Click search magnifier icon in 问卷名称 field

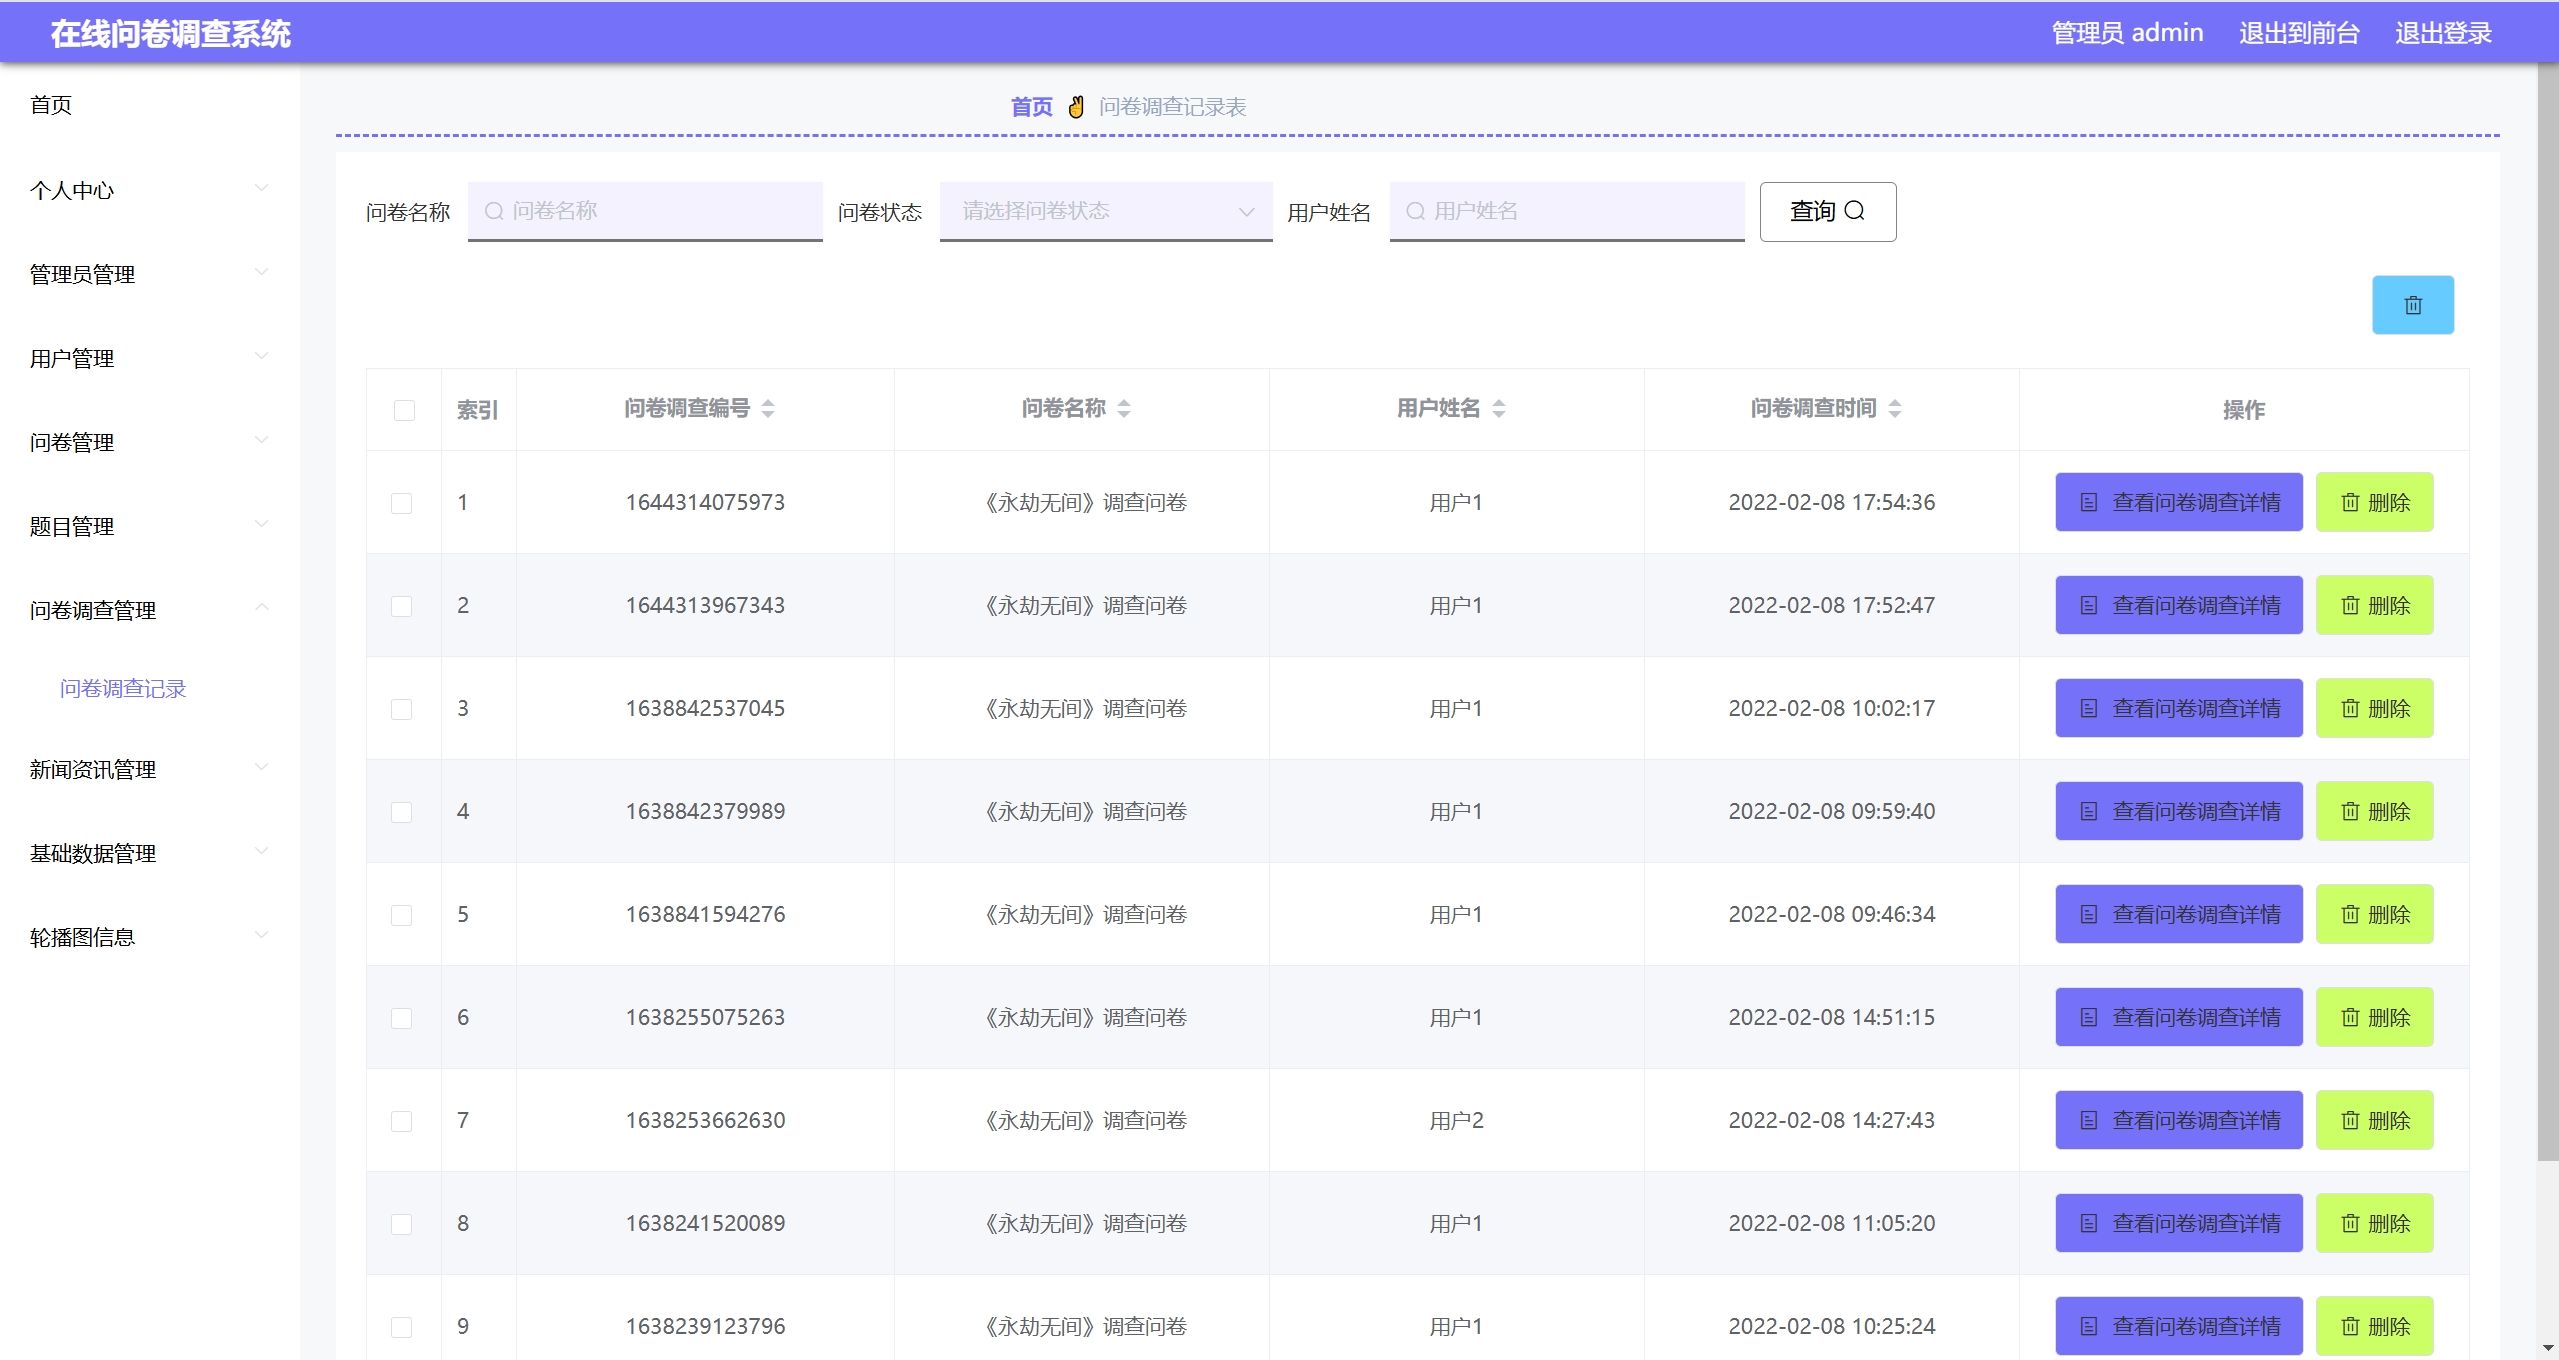point(493,211)
